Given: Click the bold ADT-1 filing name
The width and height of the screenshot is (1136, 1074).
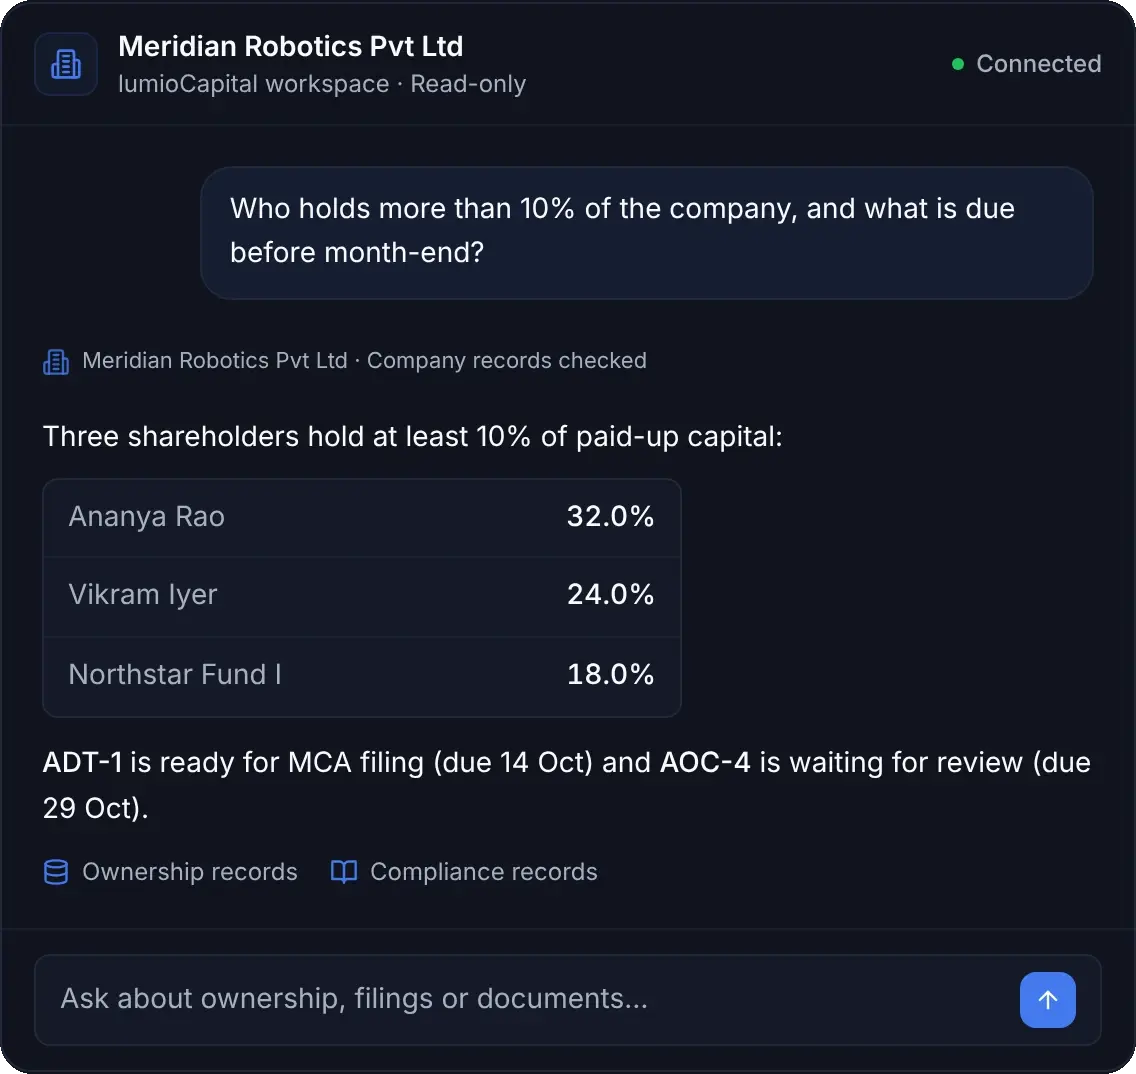Looking at the screenshot, I should point(82,762).
